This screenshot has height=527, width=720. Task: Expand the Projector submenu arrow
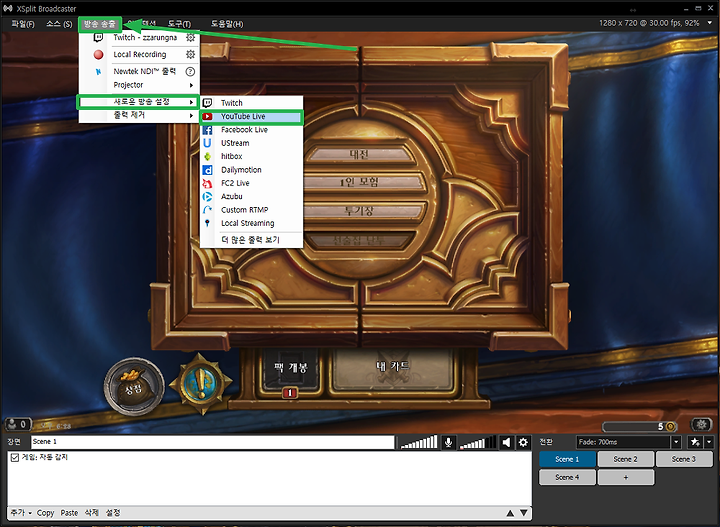point(191,85)
